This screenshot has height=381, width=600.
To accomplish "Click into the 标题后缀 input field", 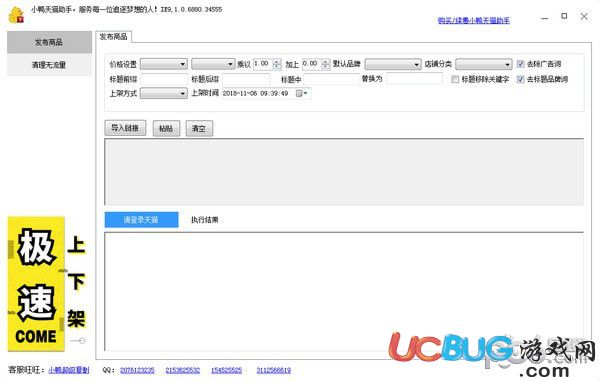I will (246, 79).
